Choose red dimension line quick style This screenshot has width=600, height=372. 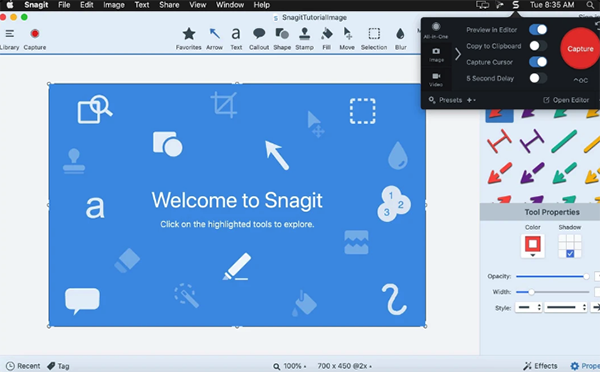499,141
